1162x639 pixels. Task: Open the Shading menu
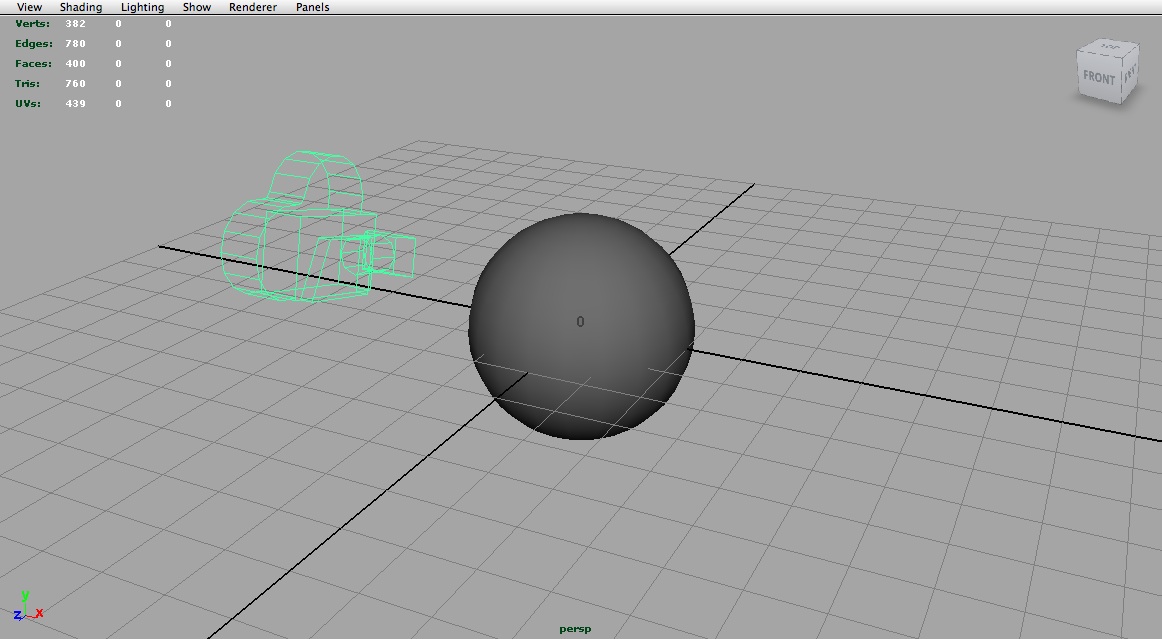pos(80,7)
